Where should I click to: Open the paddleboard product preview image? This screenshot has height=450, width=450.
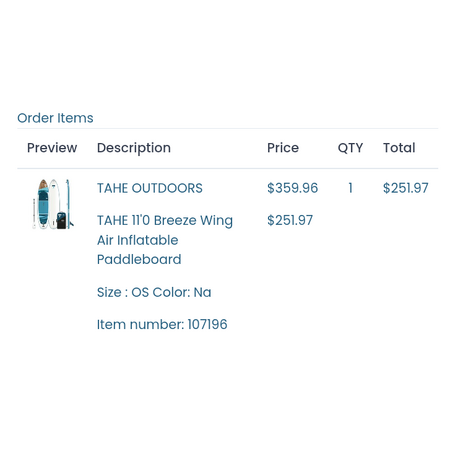pyautogui.click(x=53, y=204)
